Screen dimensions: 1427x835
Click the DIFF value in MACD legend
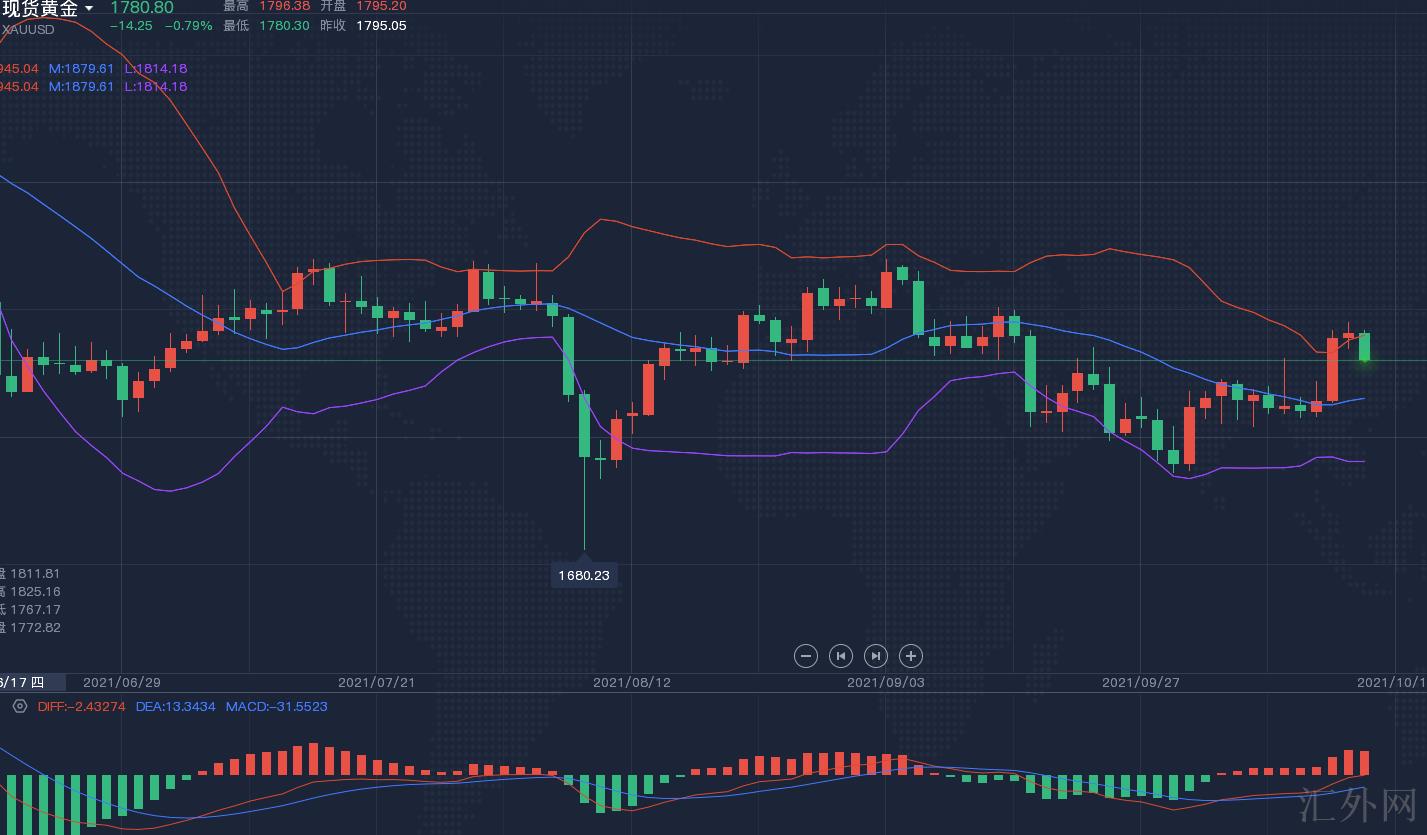click(x=81, y=706)
